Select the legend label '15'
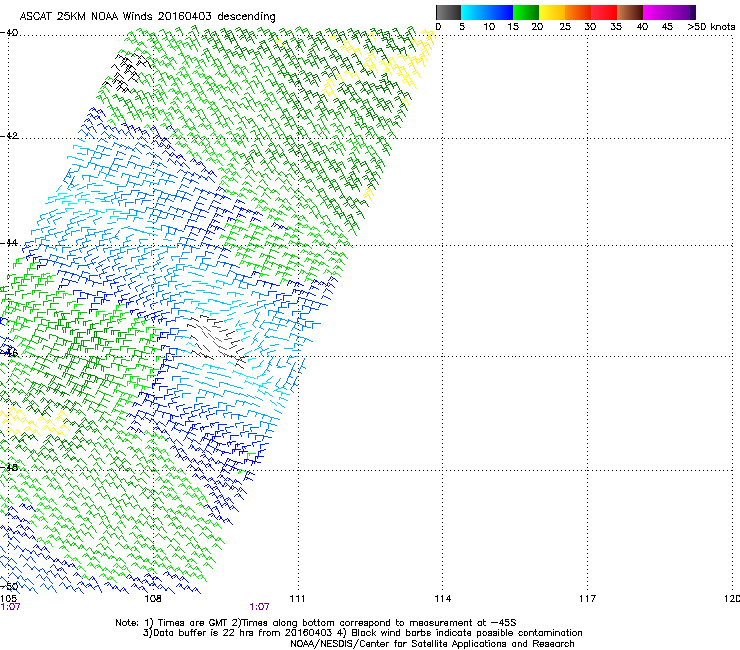The image size is (740, 650). pos(513,27)
